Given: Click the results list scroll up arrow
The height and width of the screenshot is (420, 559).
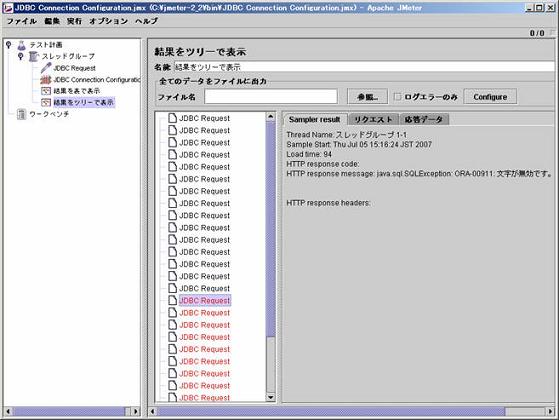Looking at the screenshot, I should [271, 117].
